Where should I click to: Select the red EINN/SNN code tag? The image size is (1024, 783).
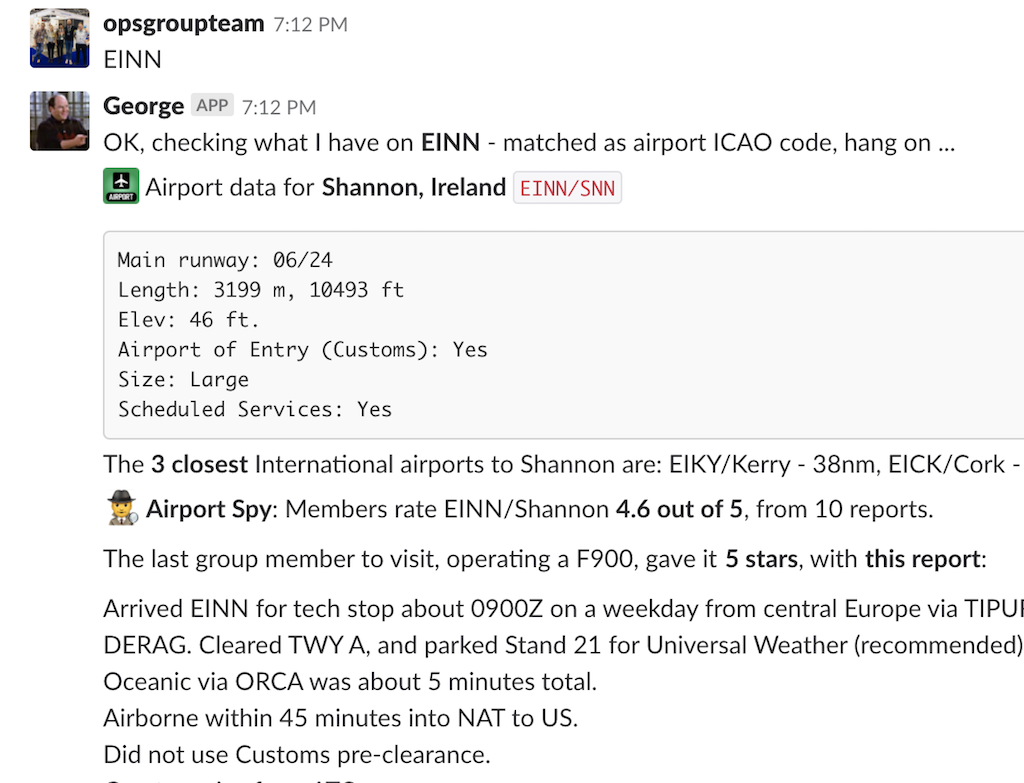tap(567, 188)
